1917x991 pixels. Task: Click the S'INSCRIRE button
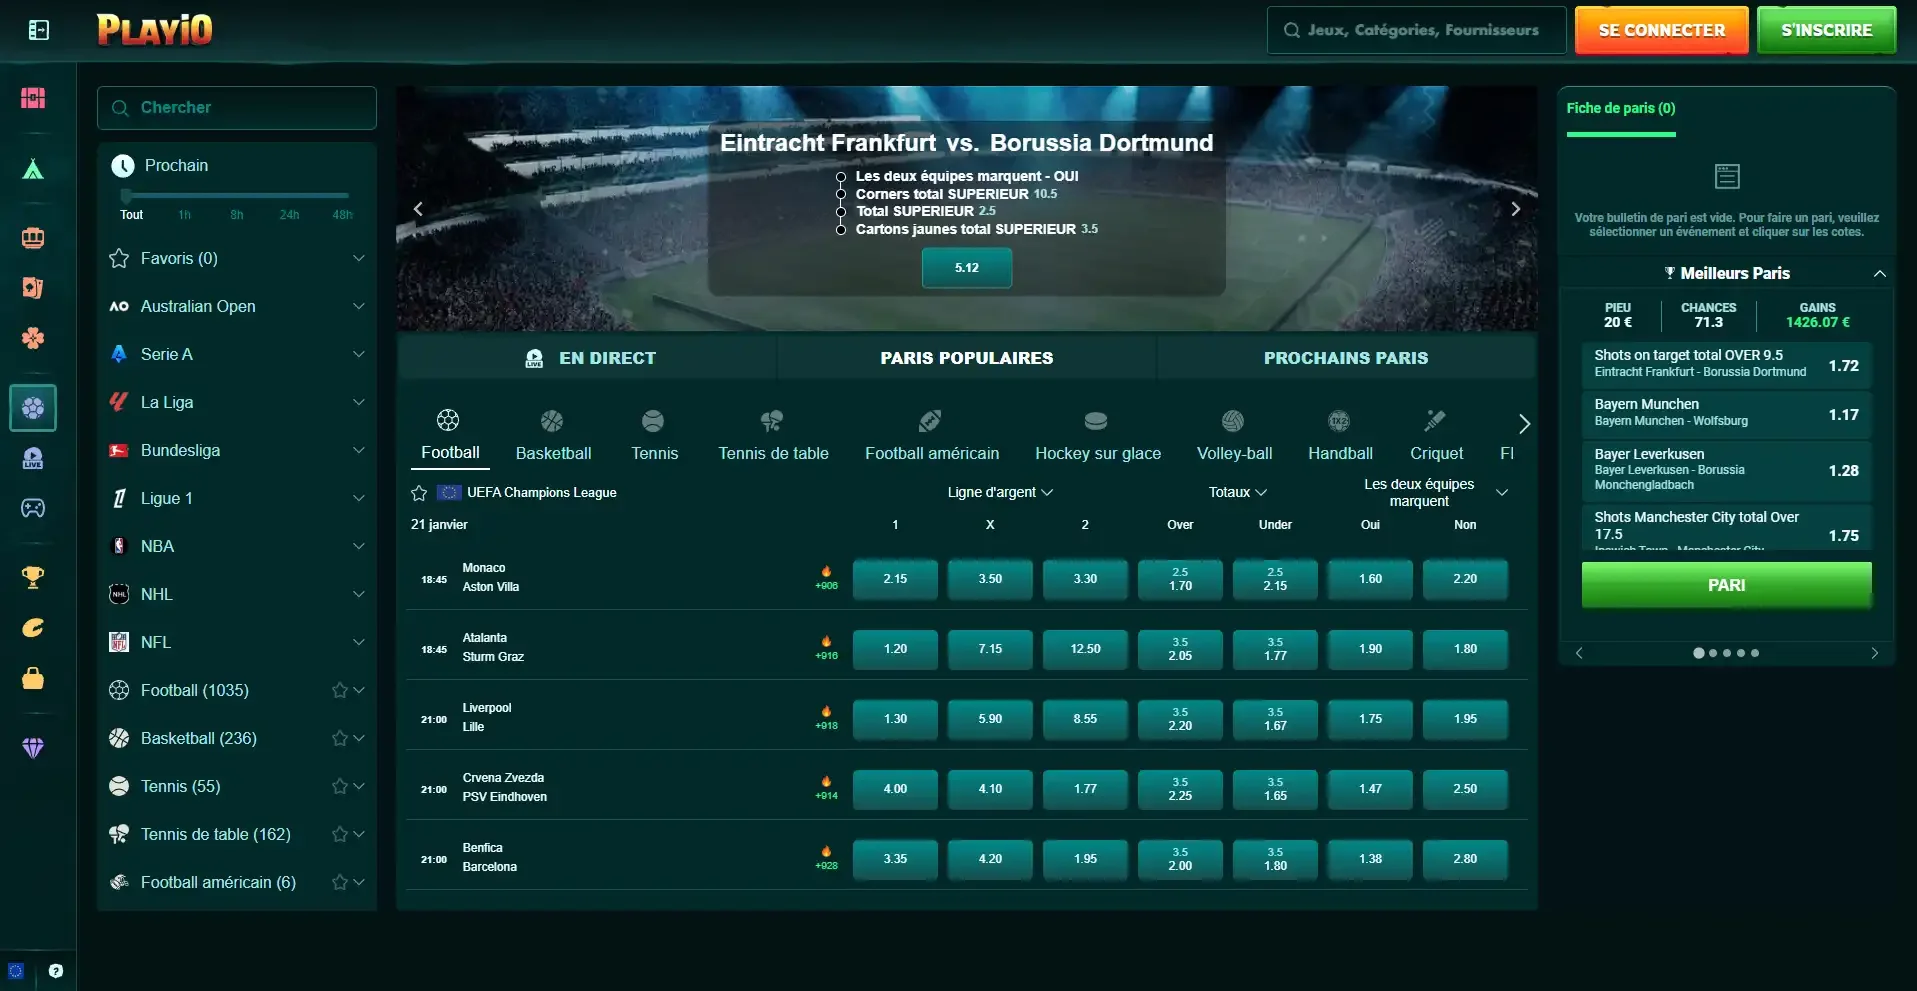point(1826,30)
